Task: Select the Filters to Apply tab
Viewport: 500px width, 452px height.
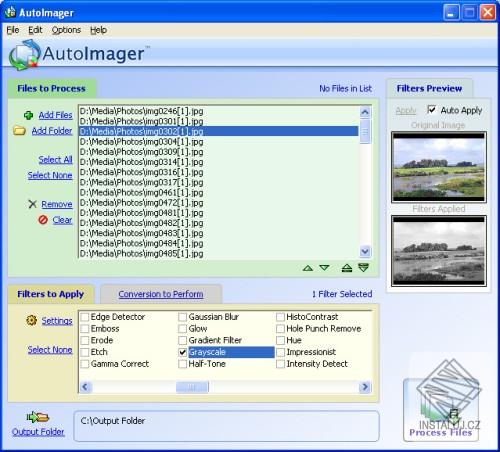Action: (x=51, y=294)
